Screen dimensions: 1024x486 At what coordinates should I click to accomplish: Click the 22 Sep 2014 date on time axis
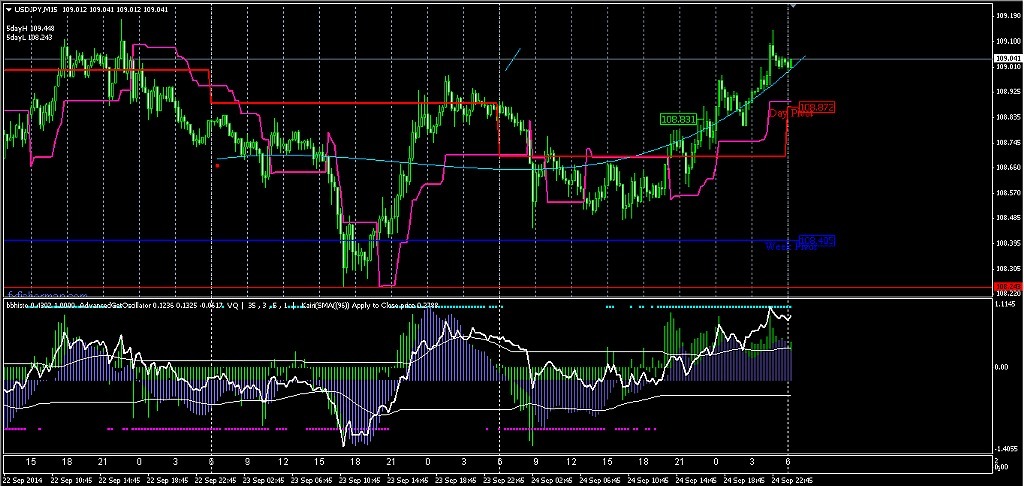(24, 479)
